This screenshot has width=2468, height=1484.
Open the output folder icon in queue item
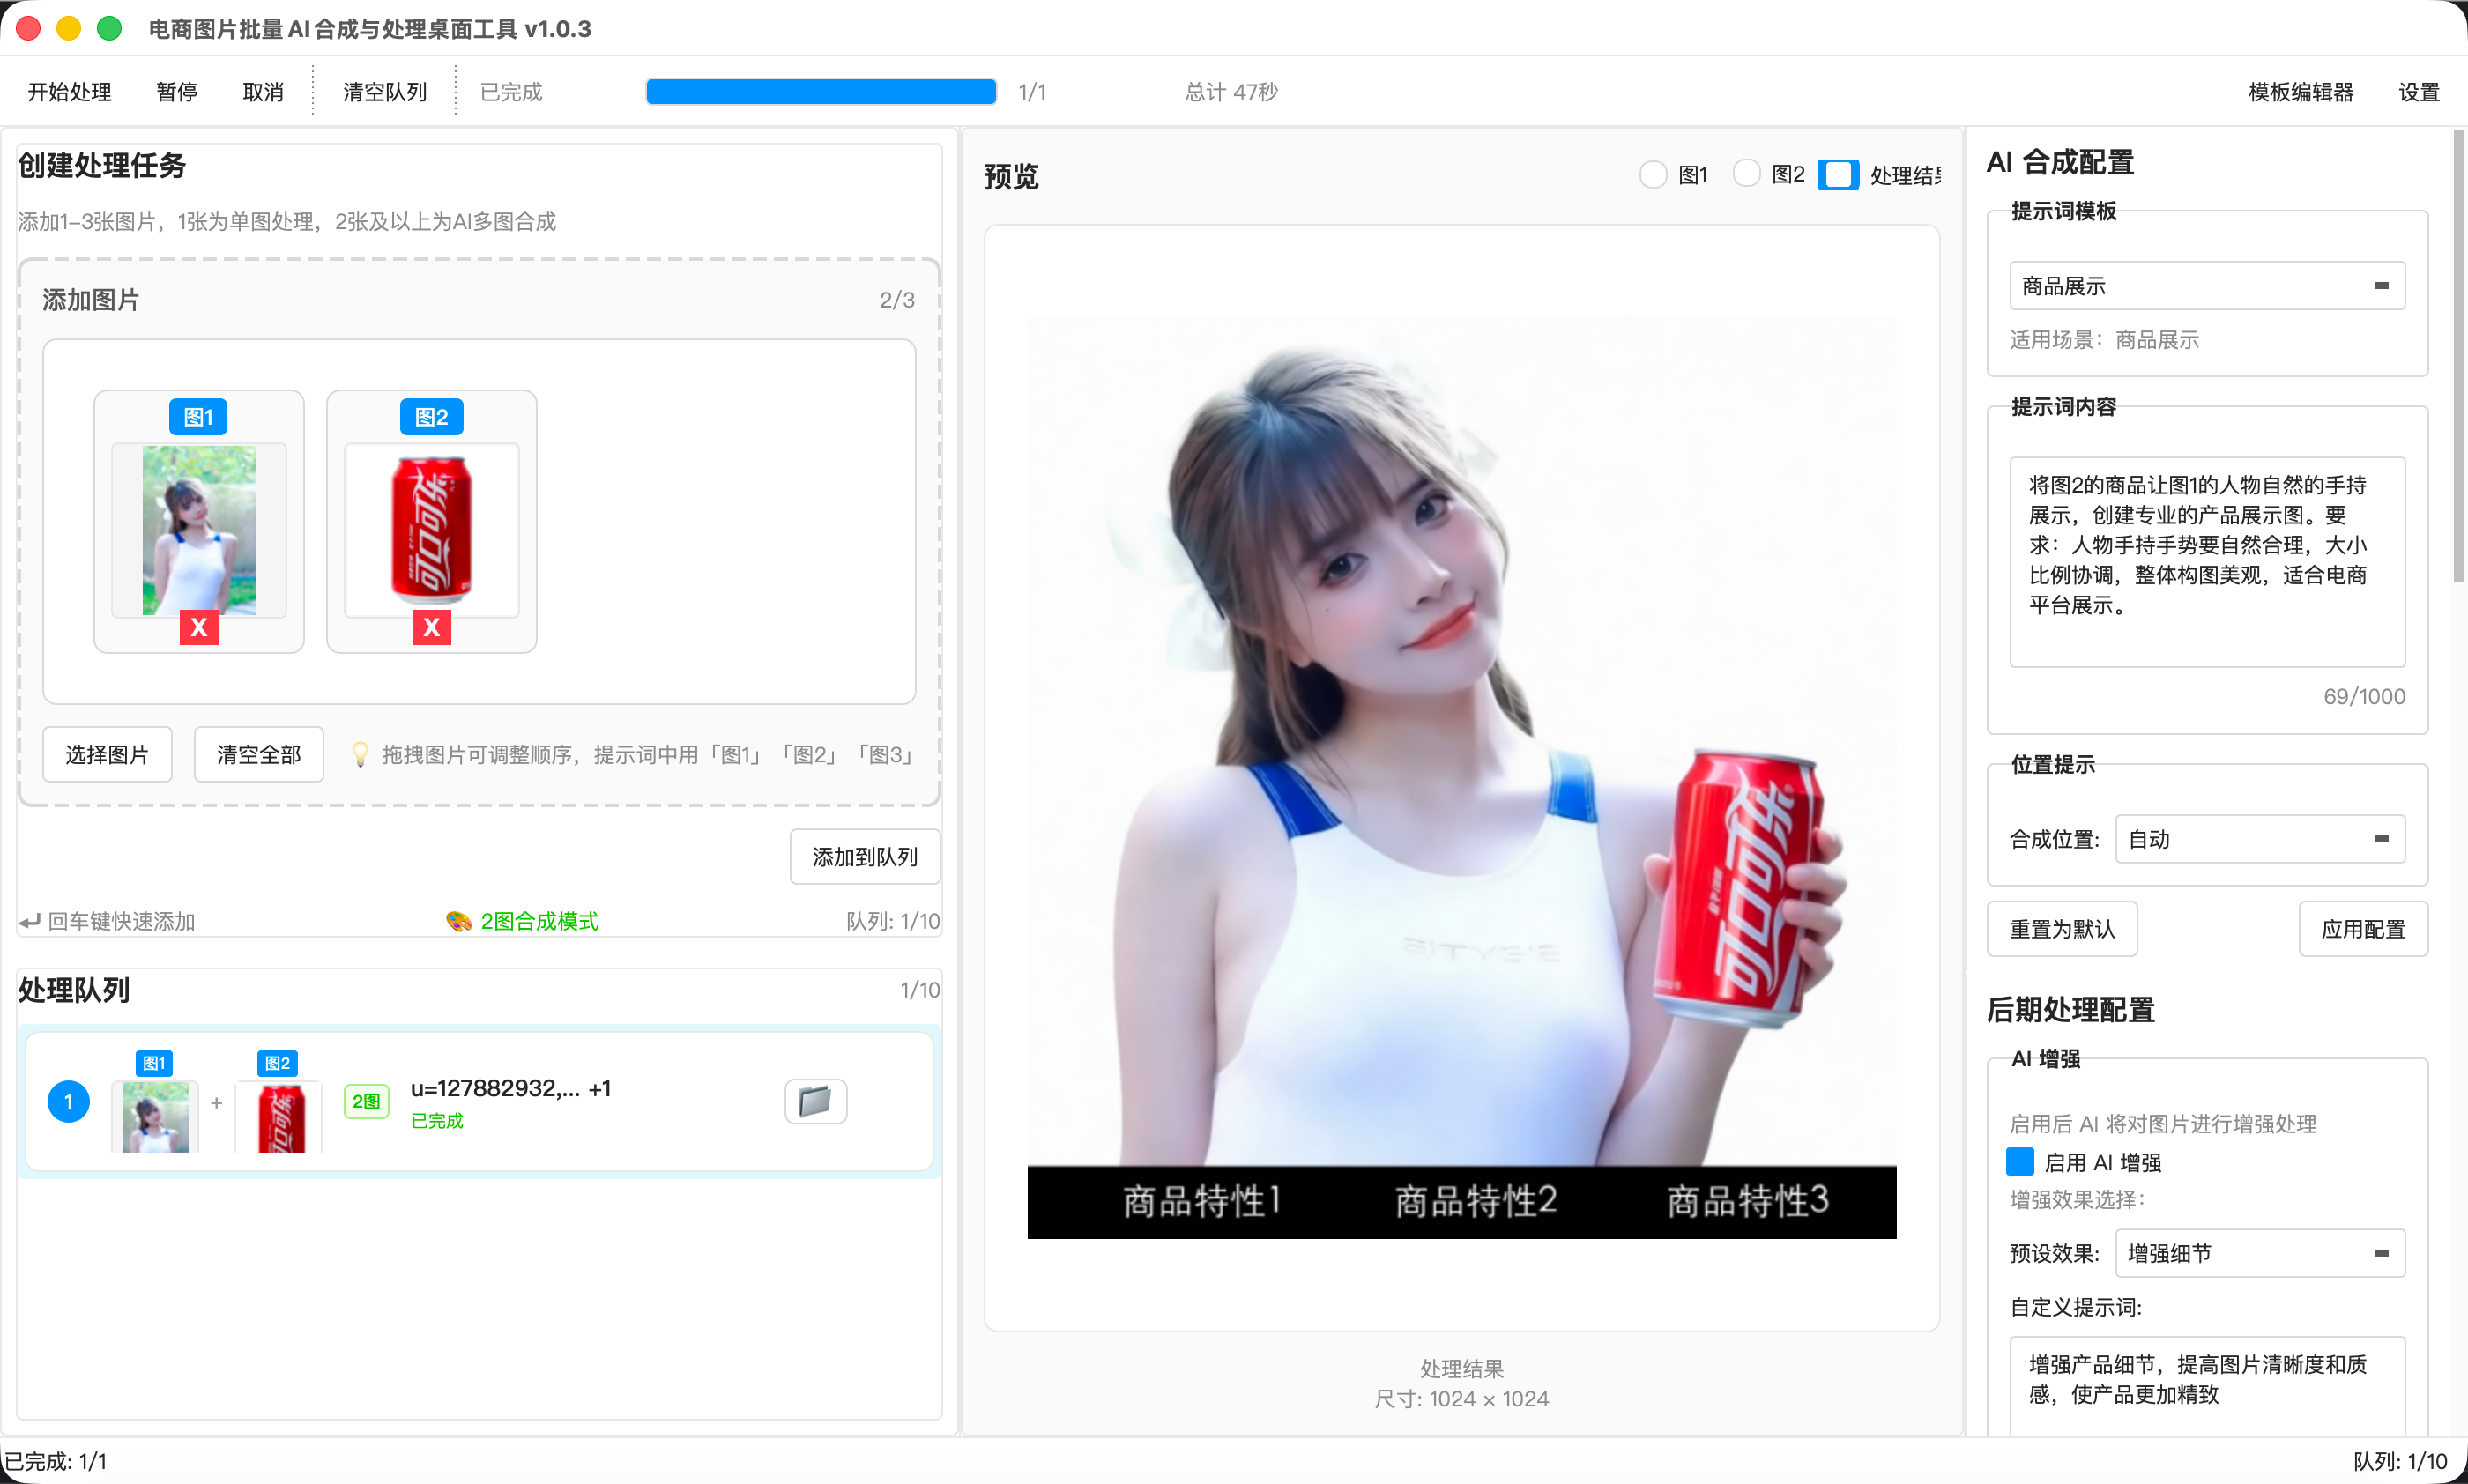pyautogui.click(x=815, y=1101)
